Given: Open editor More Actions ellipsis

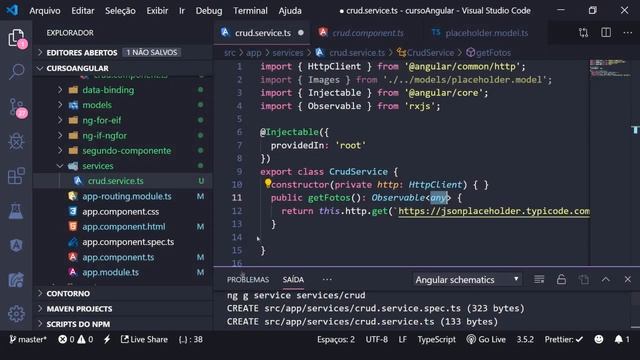Looking at the screenshot, I should [x=628, y=33].
